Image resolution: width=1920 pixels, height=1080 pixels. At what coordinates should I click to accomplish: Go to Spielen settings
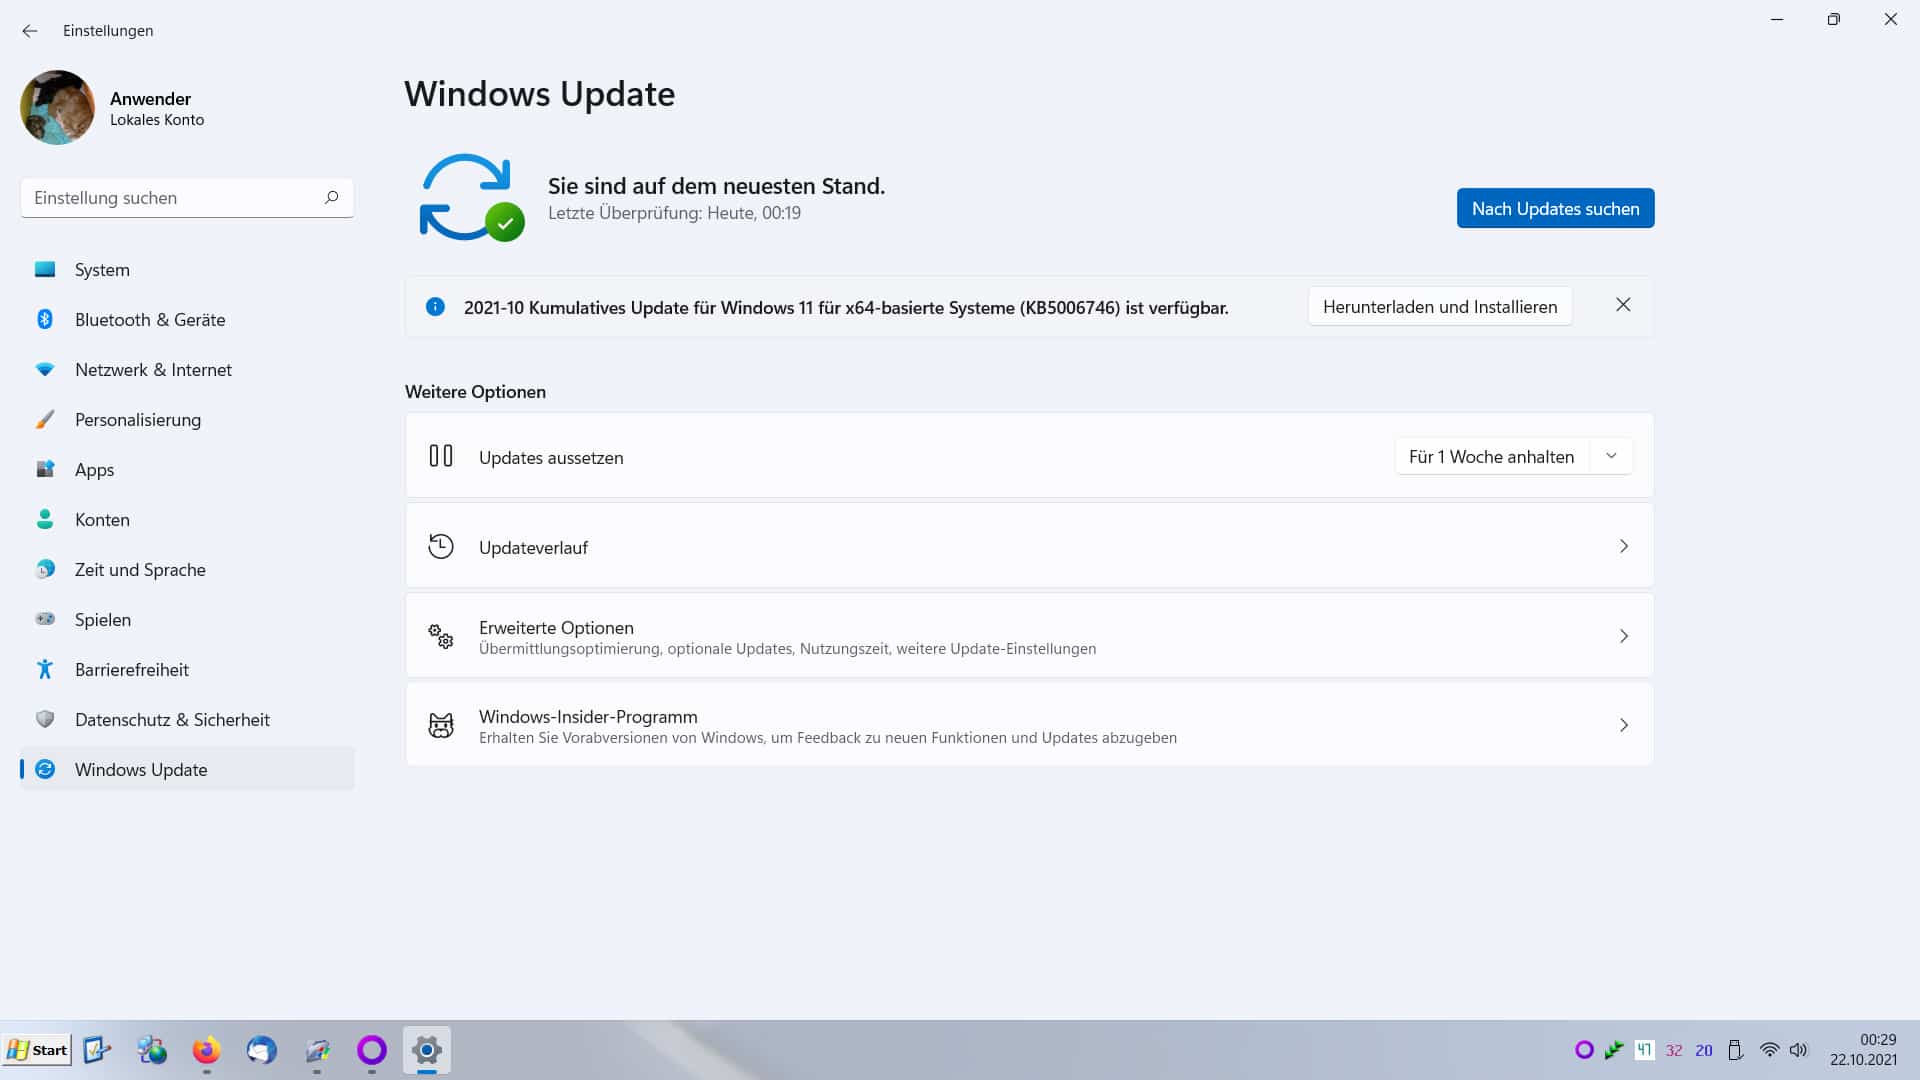coord(187,619)
